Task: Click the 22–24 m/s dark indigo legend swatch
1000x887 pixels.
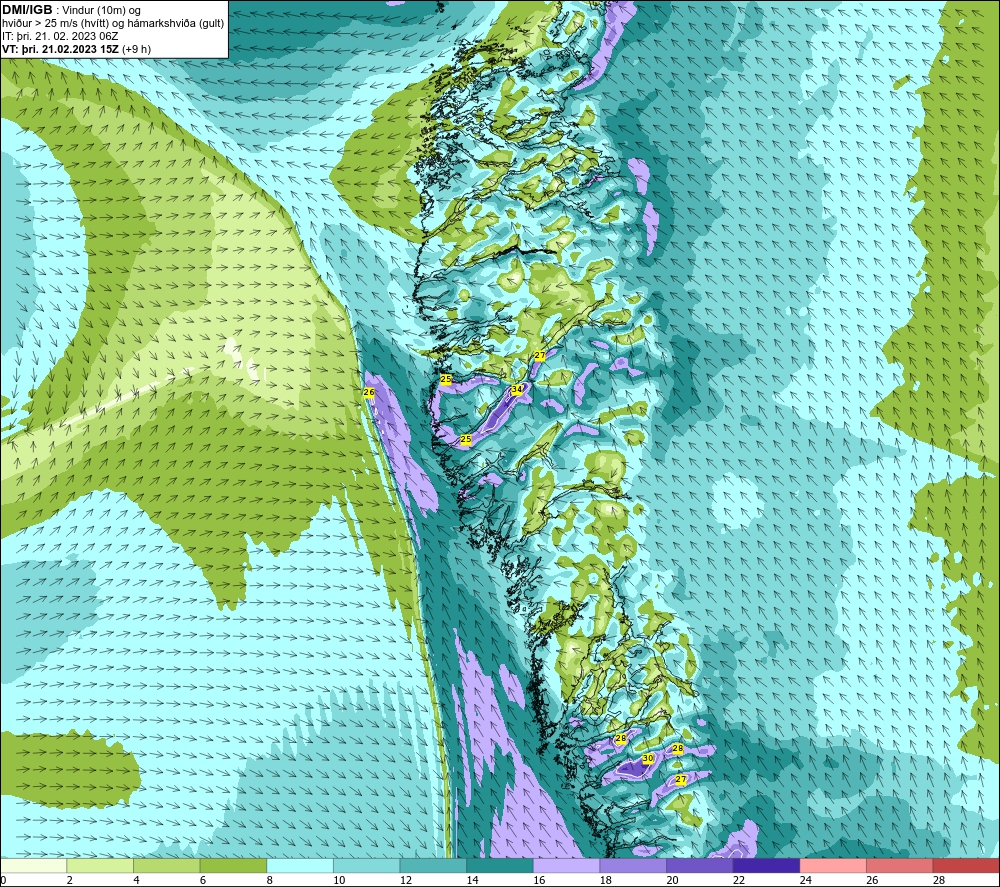Action: (767, 866)
